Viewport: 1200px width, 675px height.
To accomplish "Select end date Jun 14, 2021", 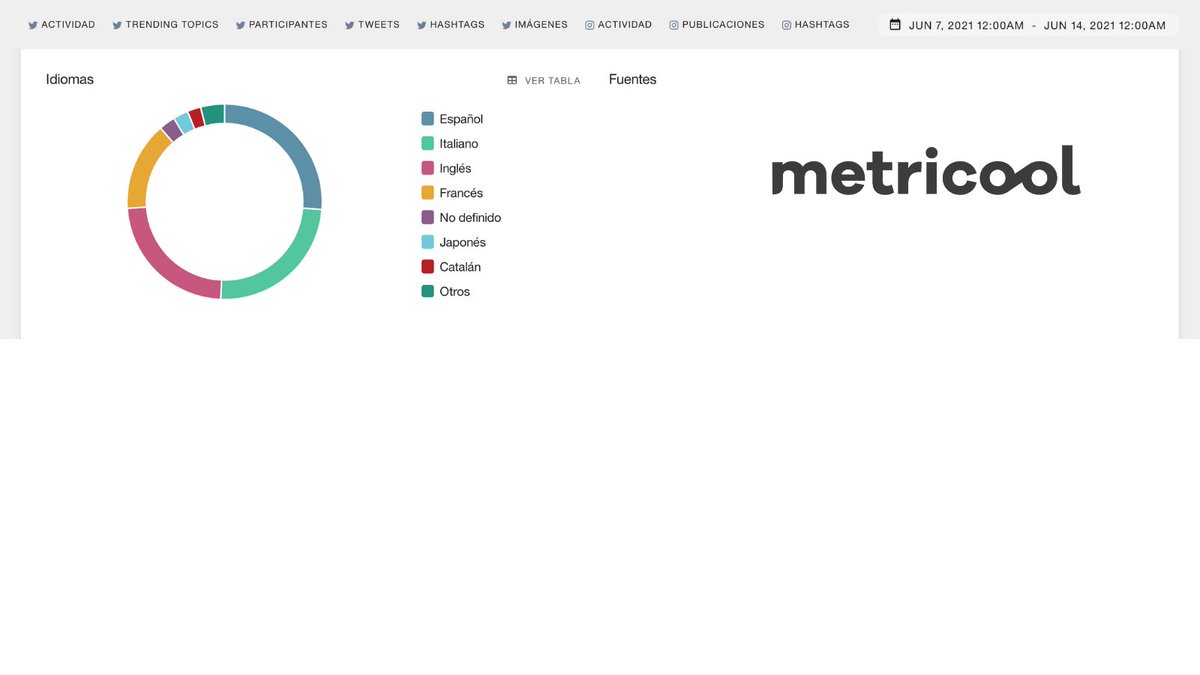I will (1104, 26).
